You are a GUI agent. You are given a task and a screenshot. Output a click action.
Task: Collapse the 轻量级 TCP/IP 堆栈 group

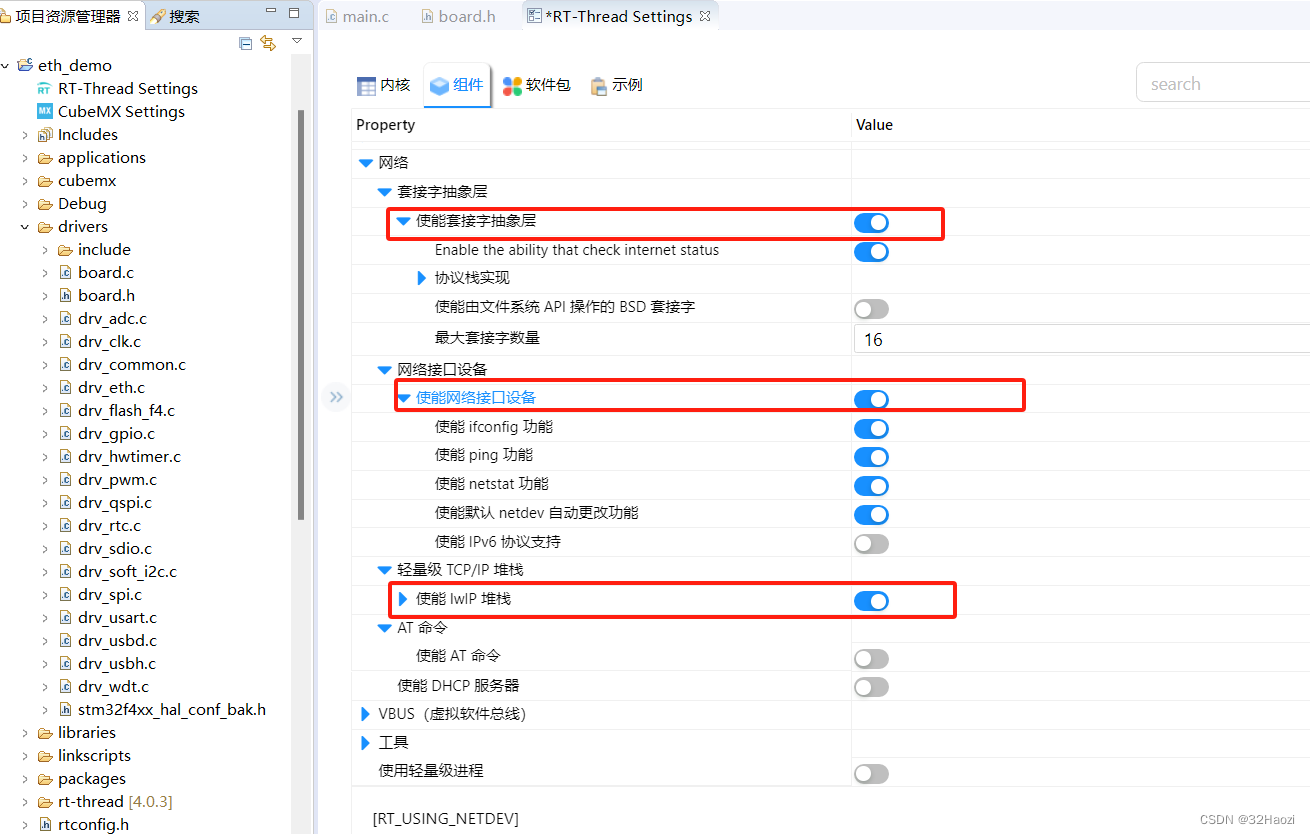384,570
